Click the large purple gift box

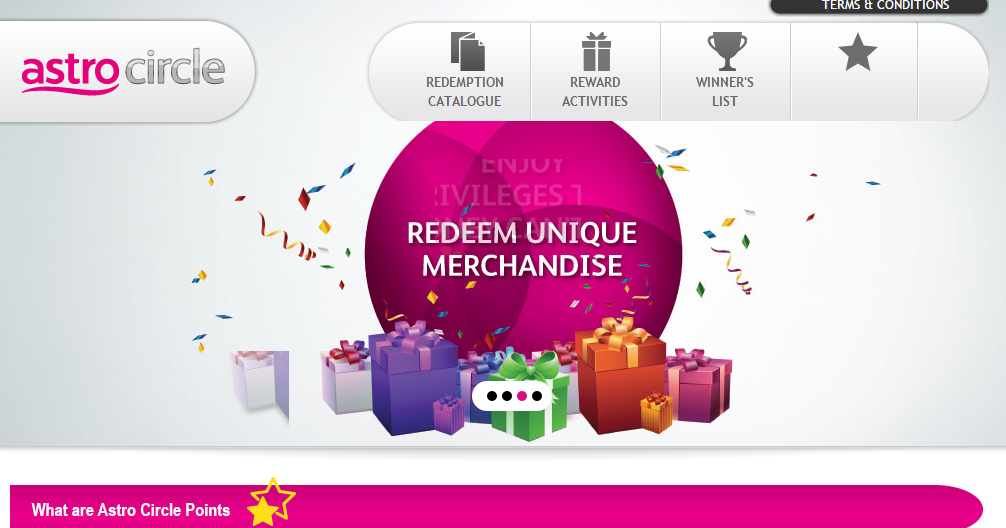[413, 377]
